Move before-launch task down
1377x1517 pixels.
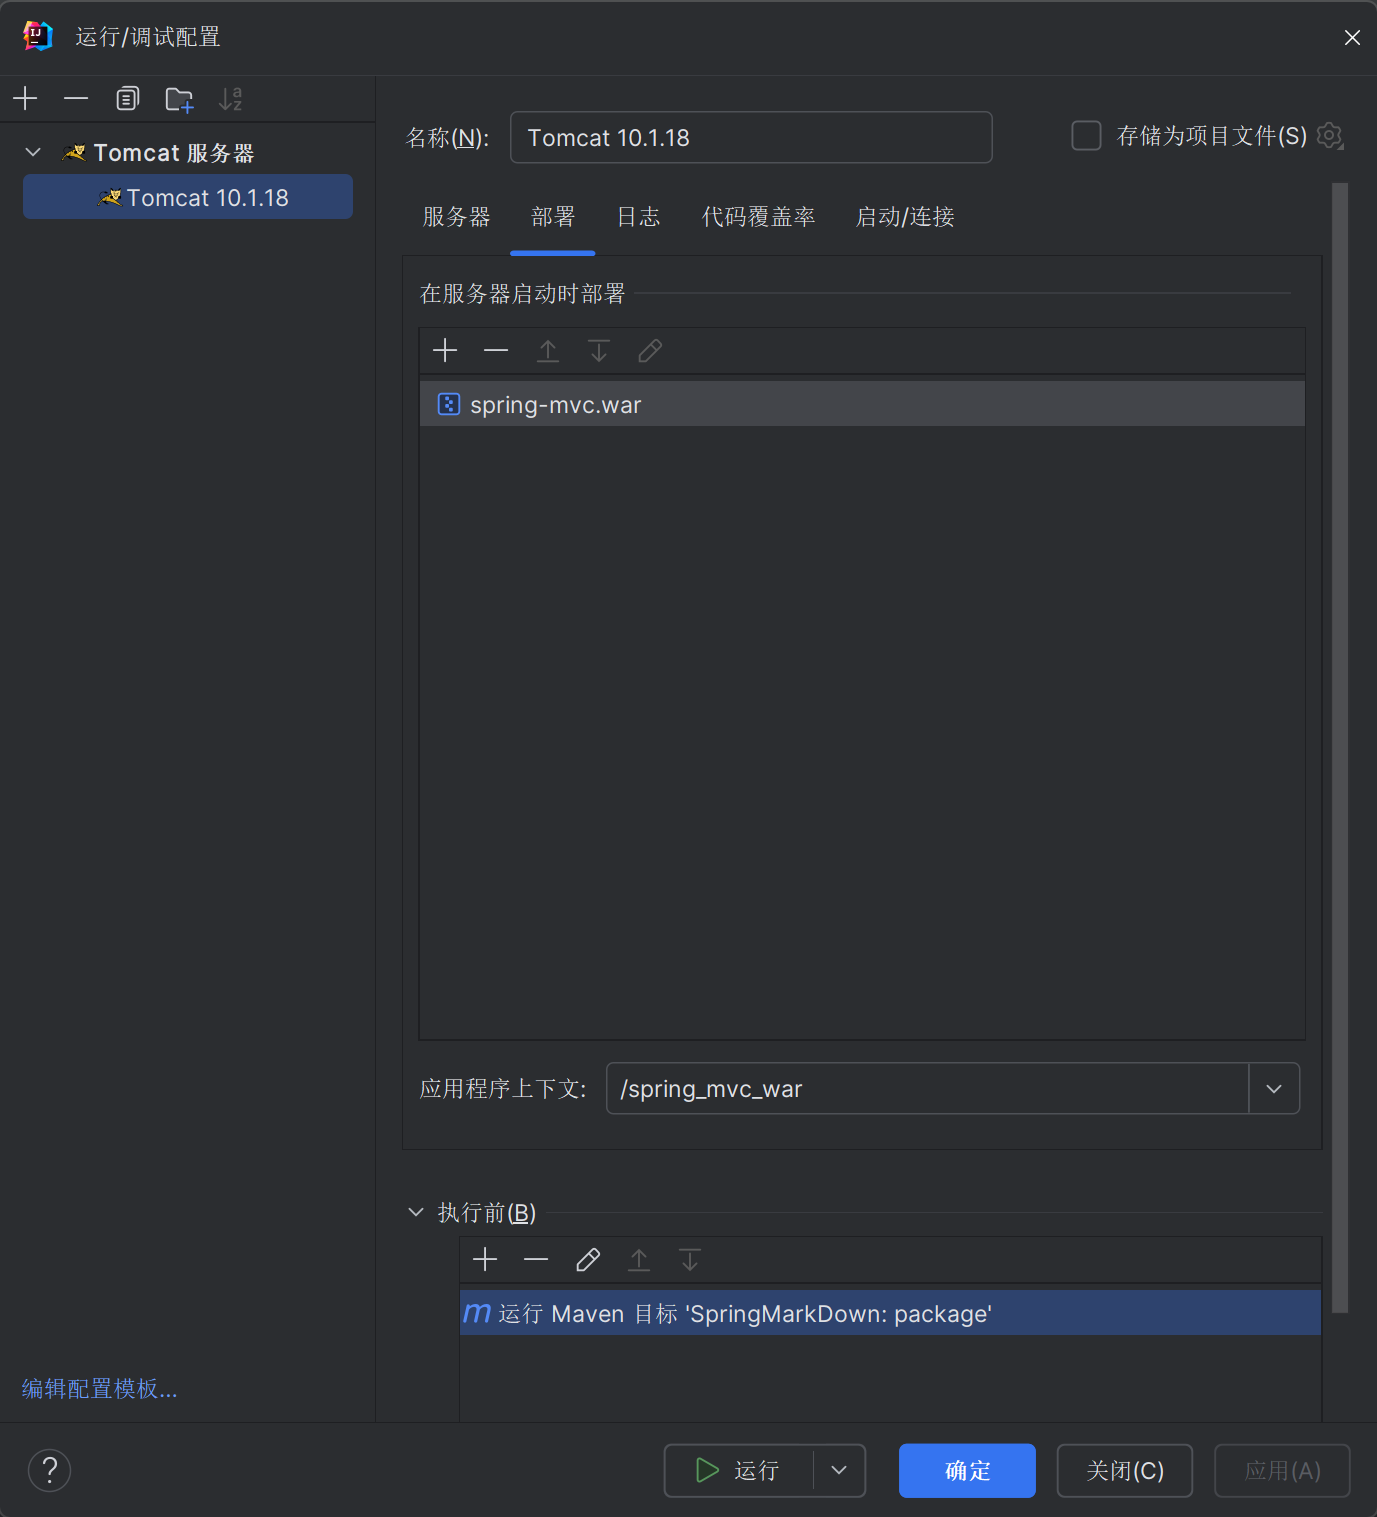pyautogui.click(x=690, y=1259)
